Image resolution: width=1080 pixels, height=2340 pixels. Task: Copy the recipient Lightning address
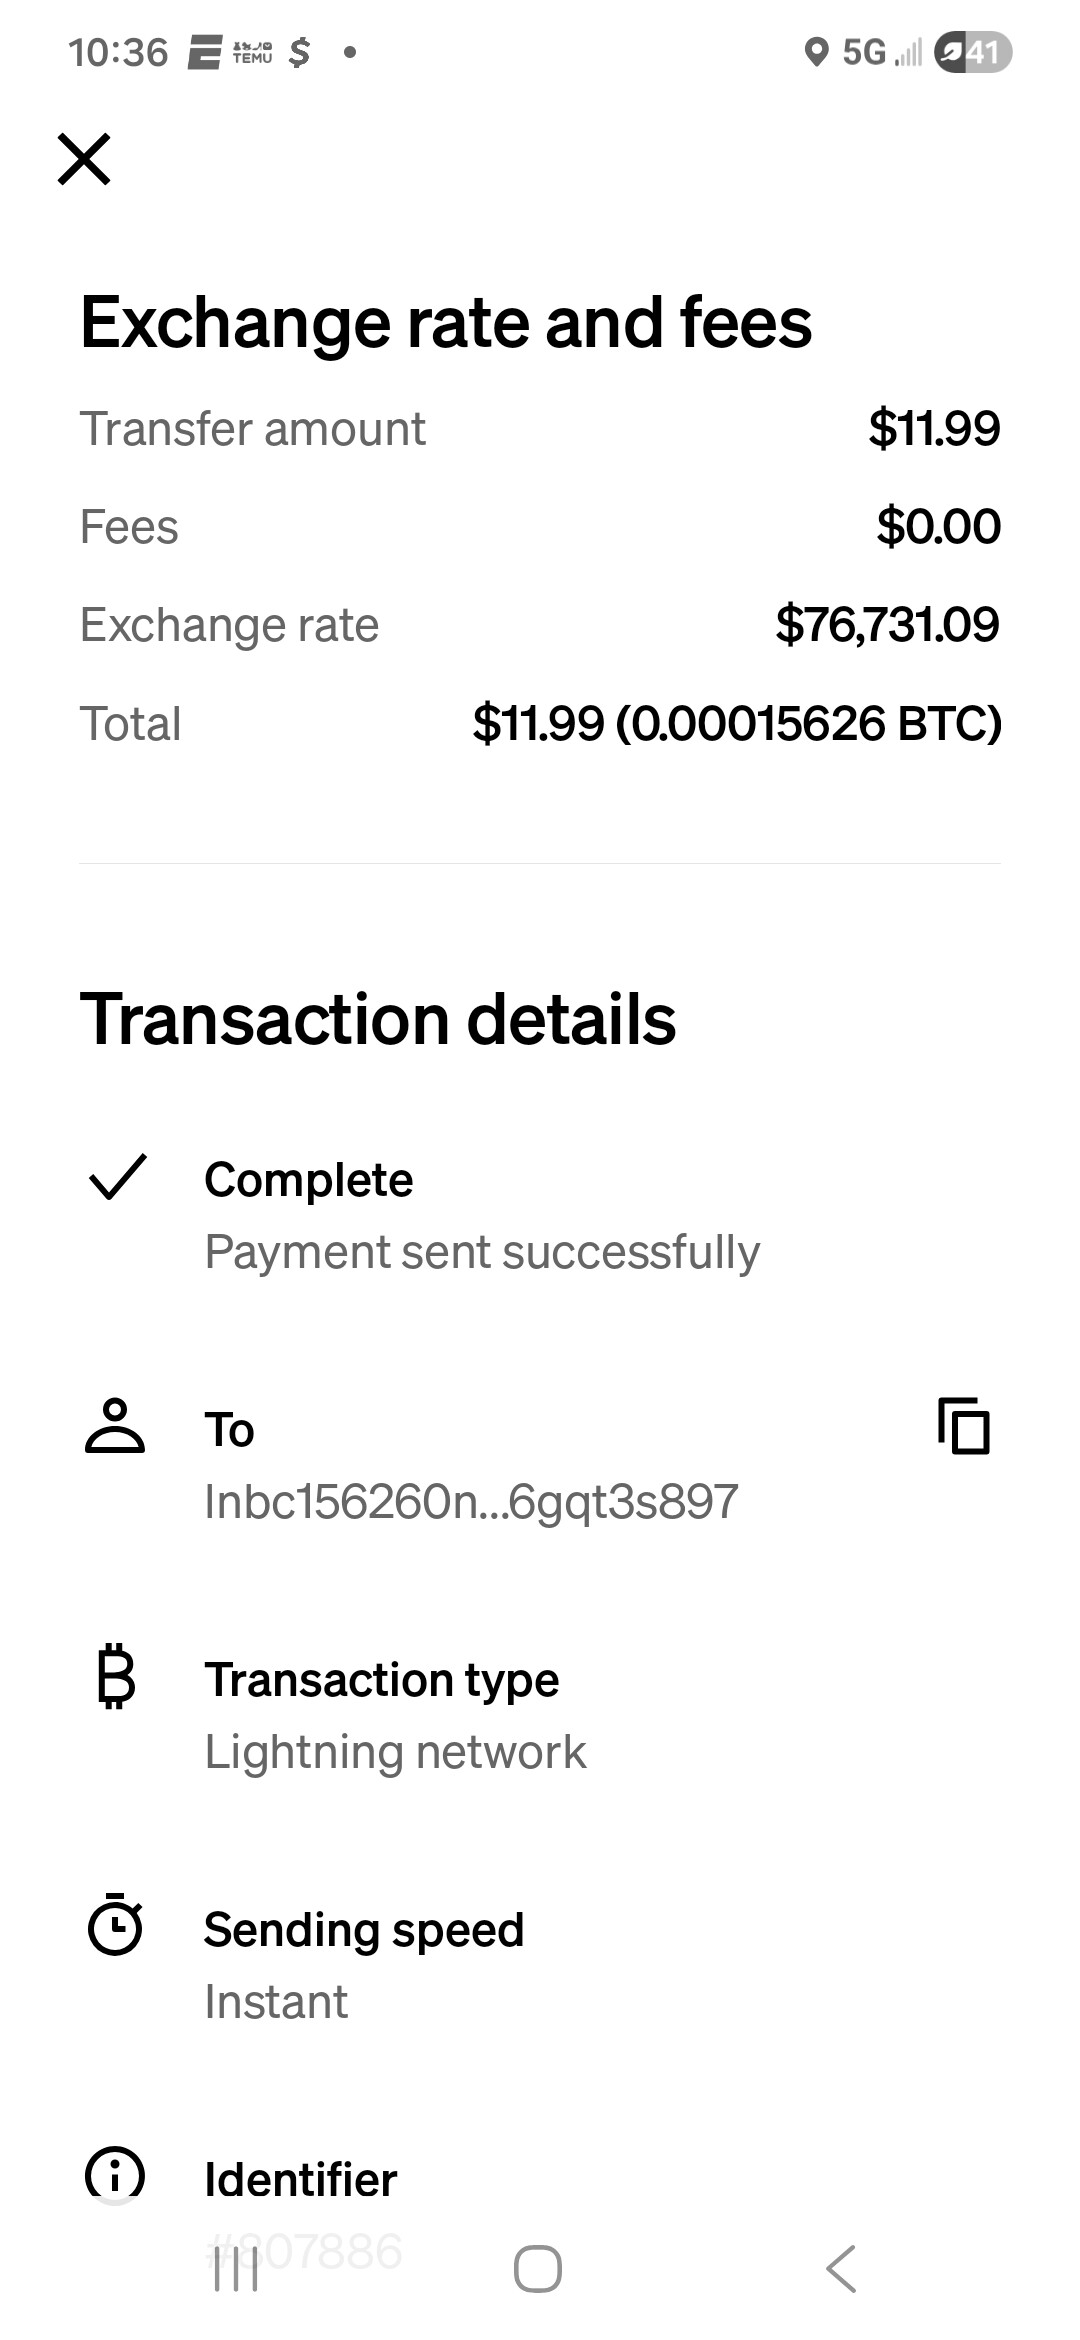tap(963, 1425)
